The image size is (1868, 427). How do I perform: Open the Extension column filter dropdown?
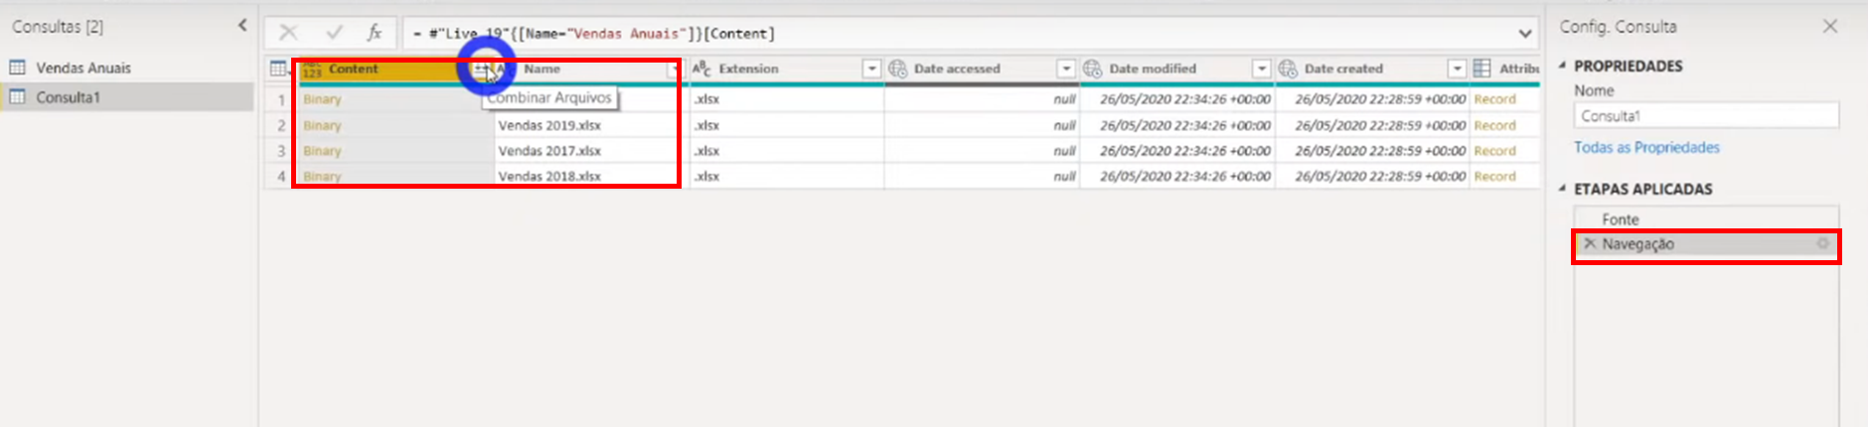point(871,69)
